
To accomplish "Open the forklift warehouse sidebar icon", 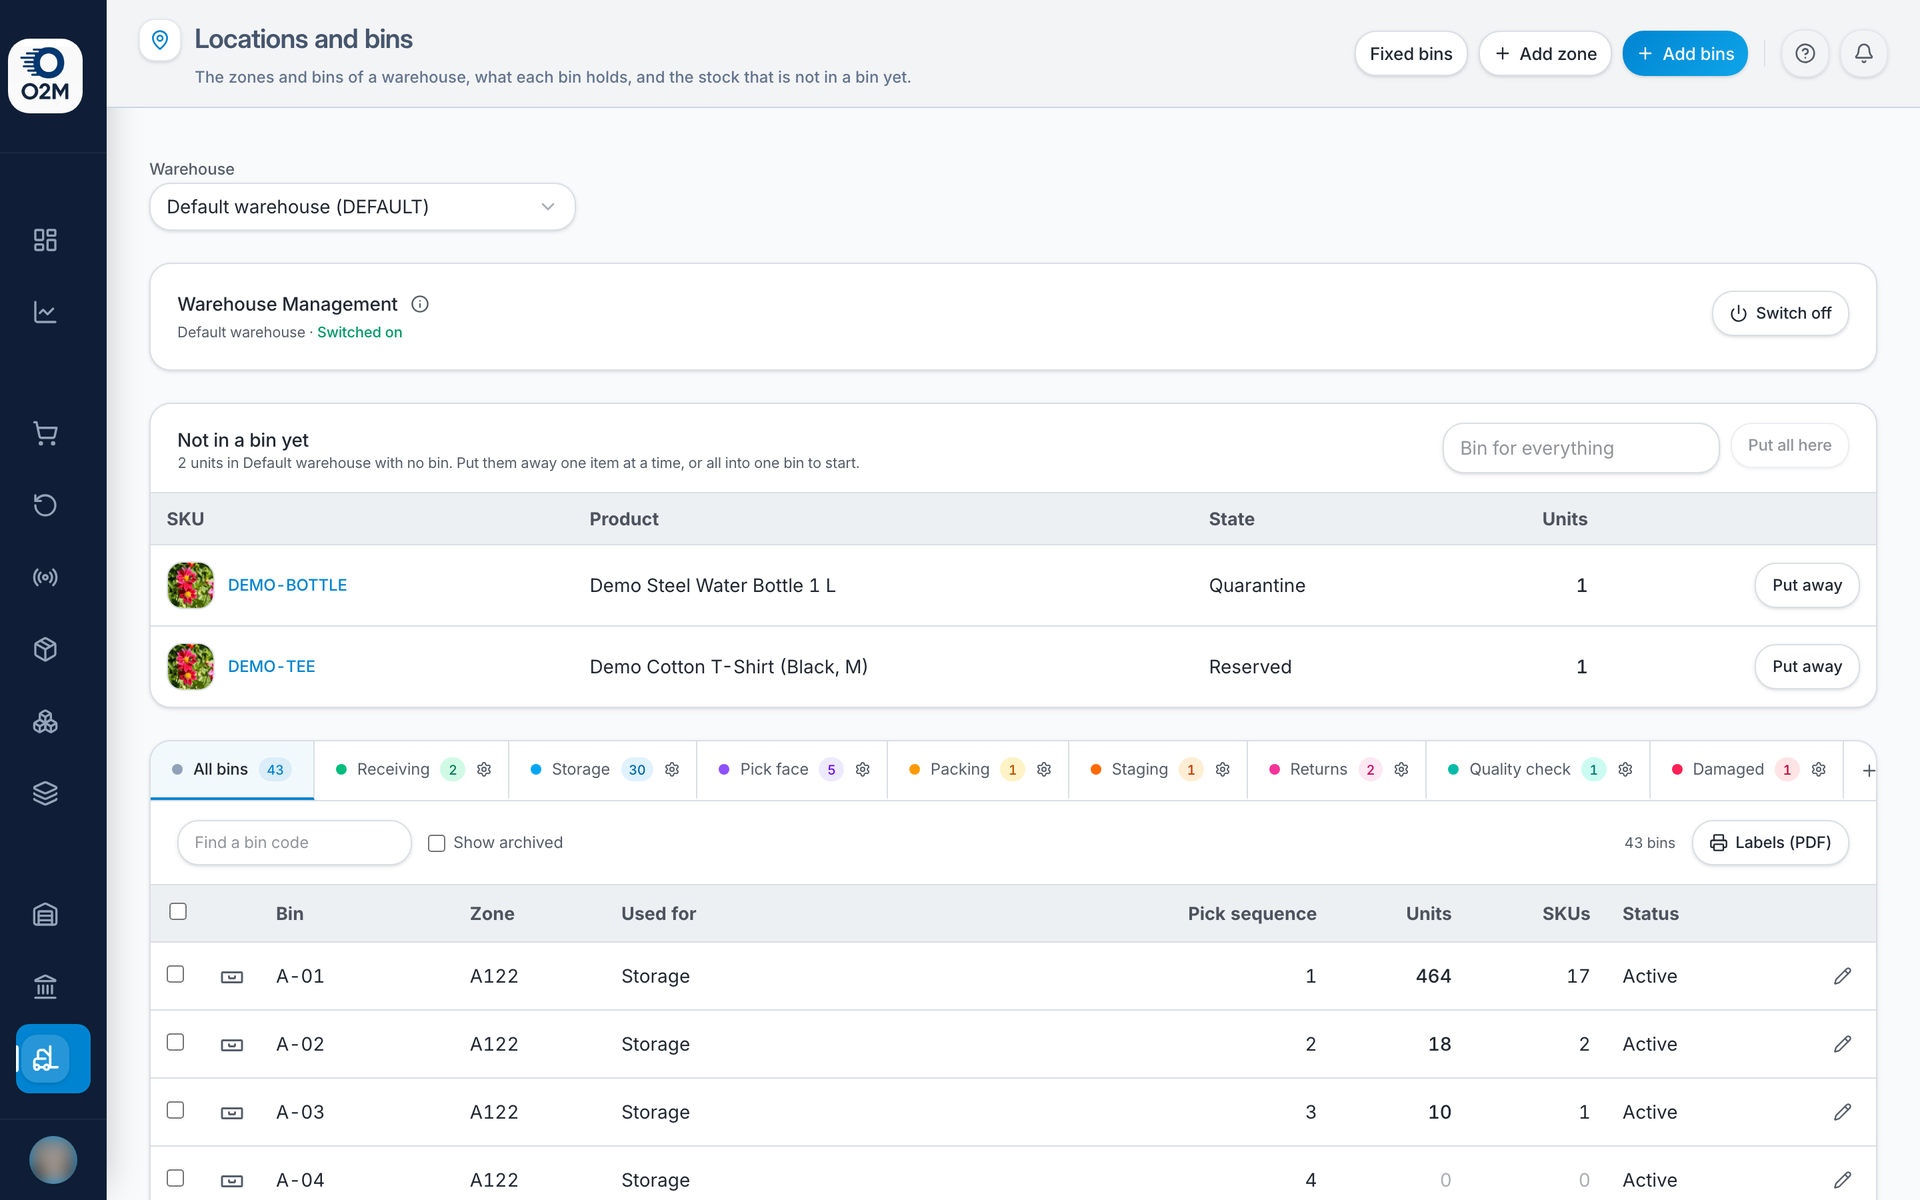I will coord(53,1058).
